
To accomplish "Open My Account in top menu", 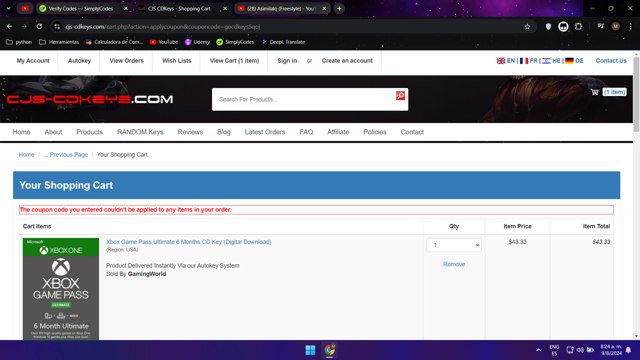I will pos(33,60).
